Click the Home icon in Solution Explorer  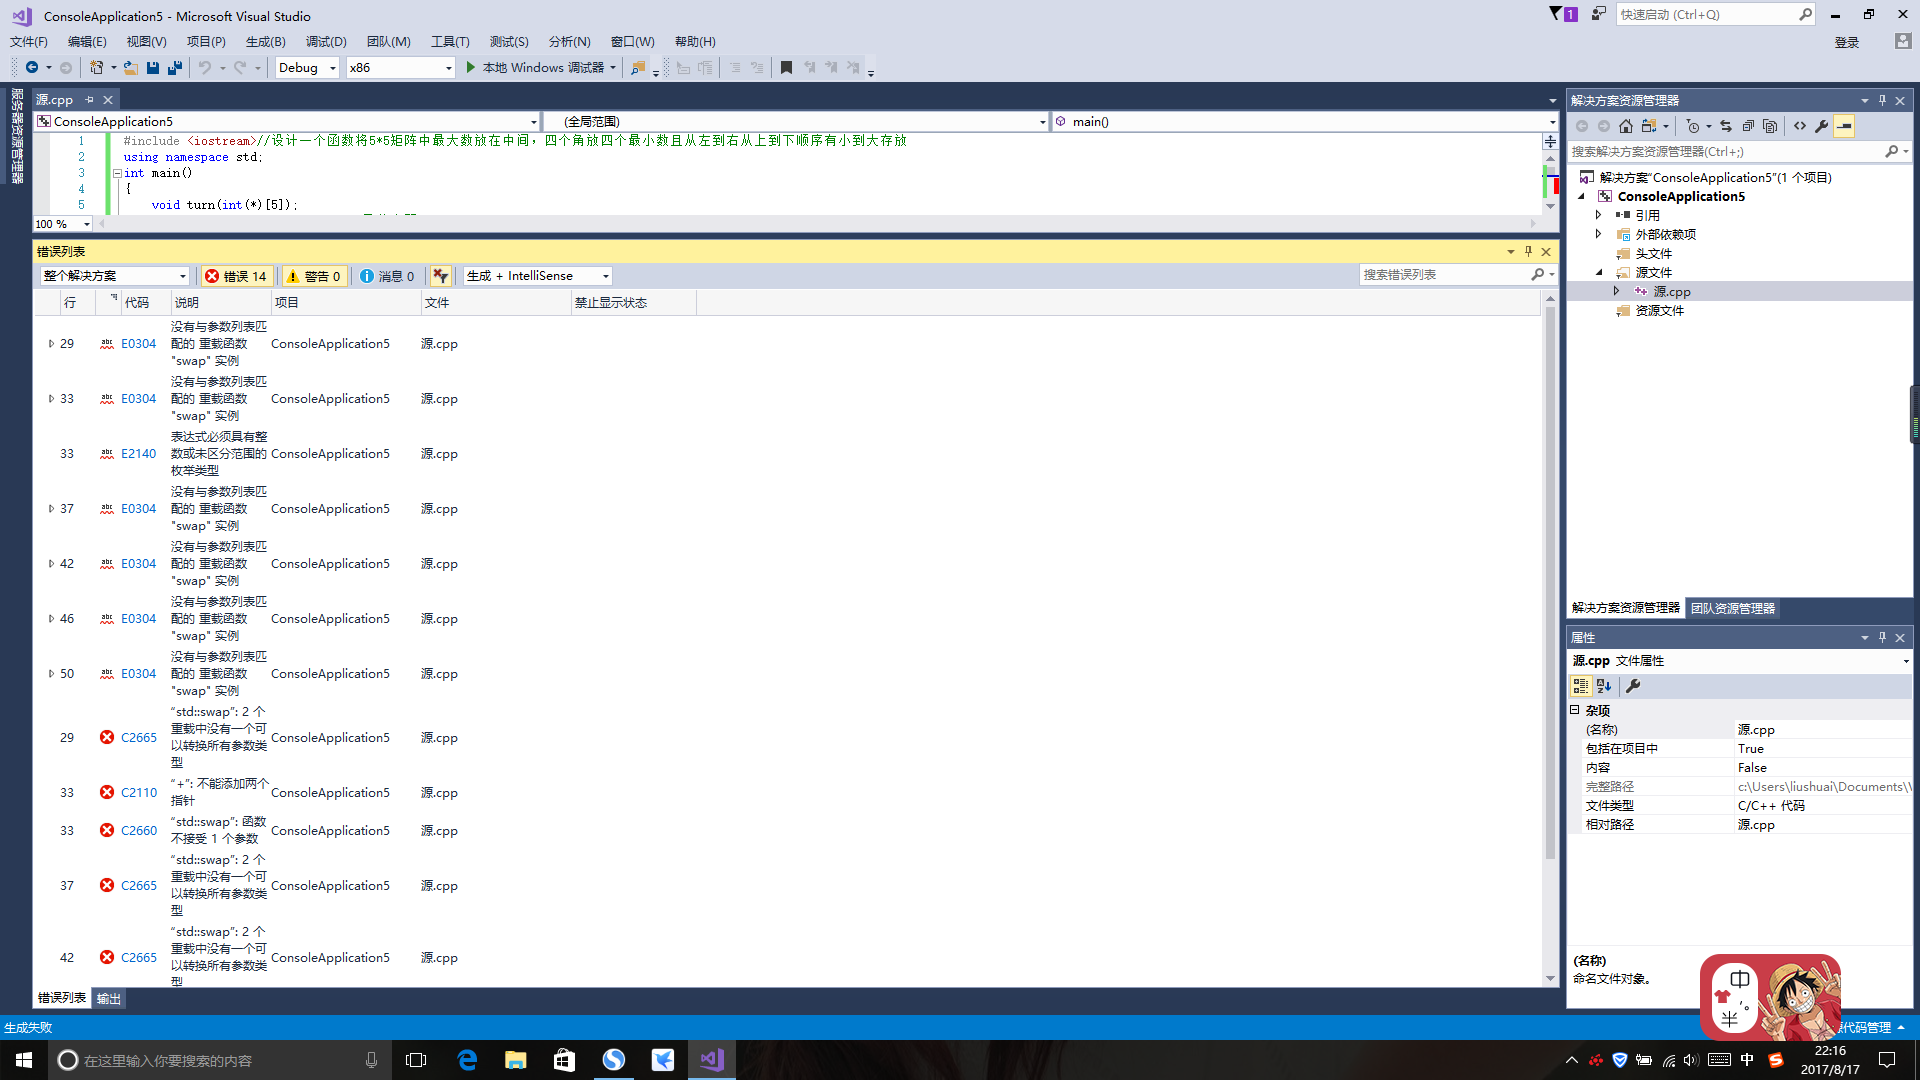click(x=1626, y=126)
